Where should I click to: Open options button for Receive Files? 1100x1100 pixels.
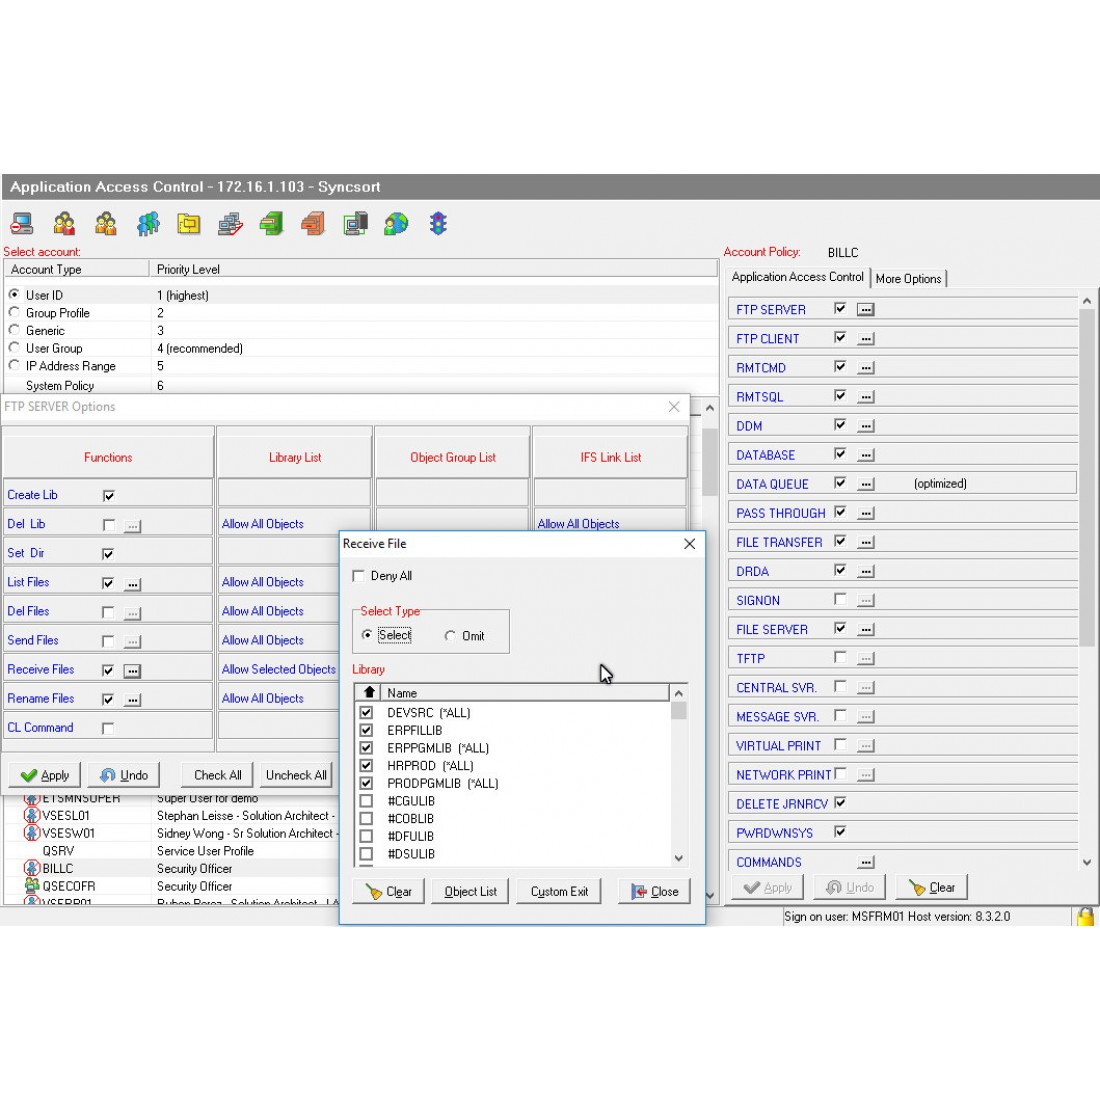[x=132, y=671]
